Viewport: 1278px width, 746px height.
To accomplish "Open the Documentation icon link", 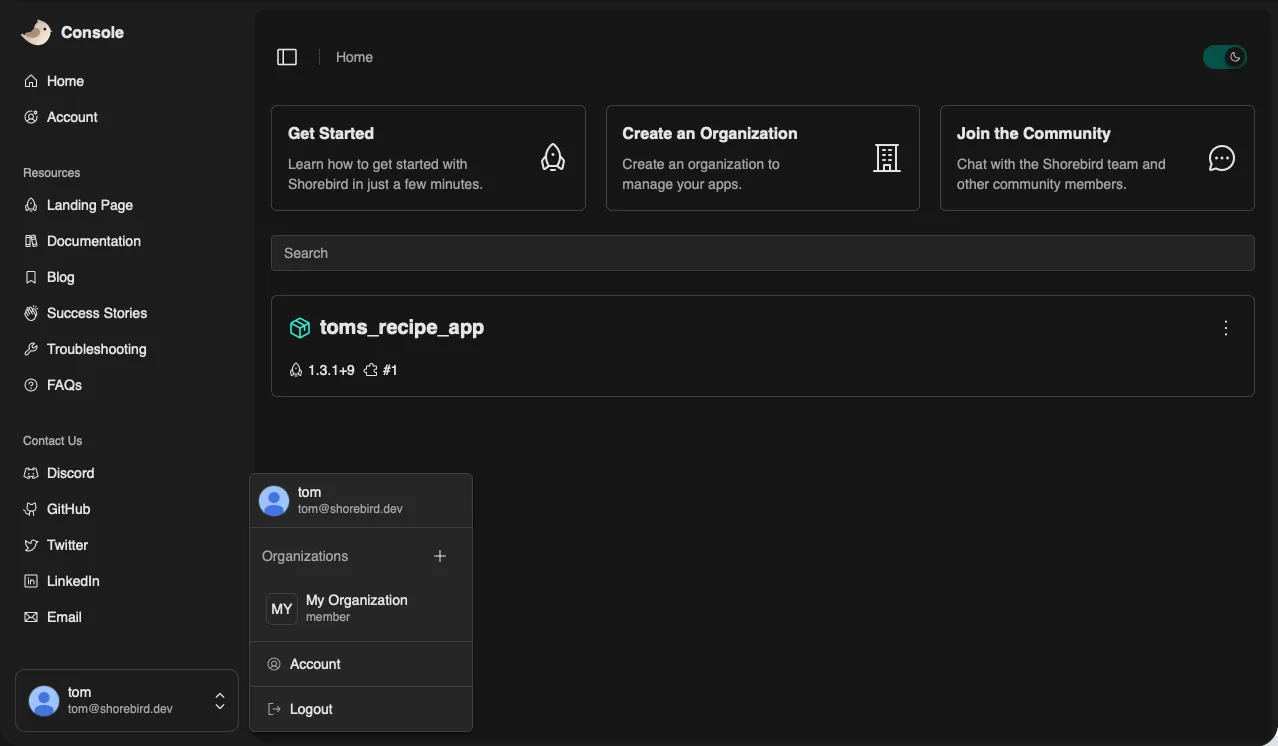I will (x=30, y=241).
